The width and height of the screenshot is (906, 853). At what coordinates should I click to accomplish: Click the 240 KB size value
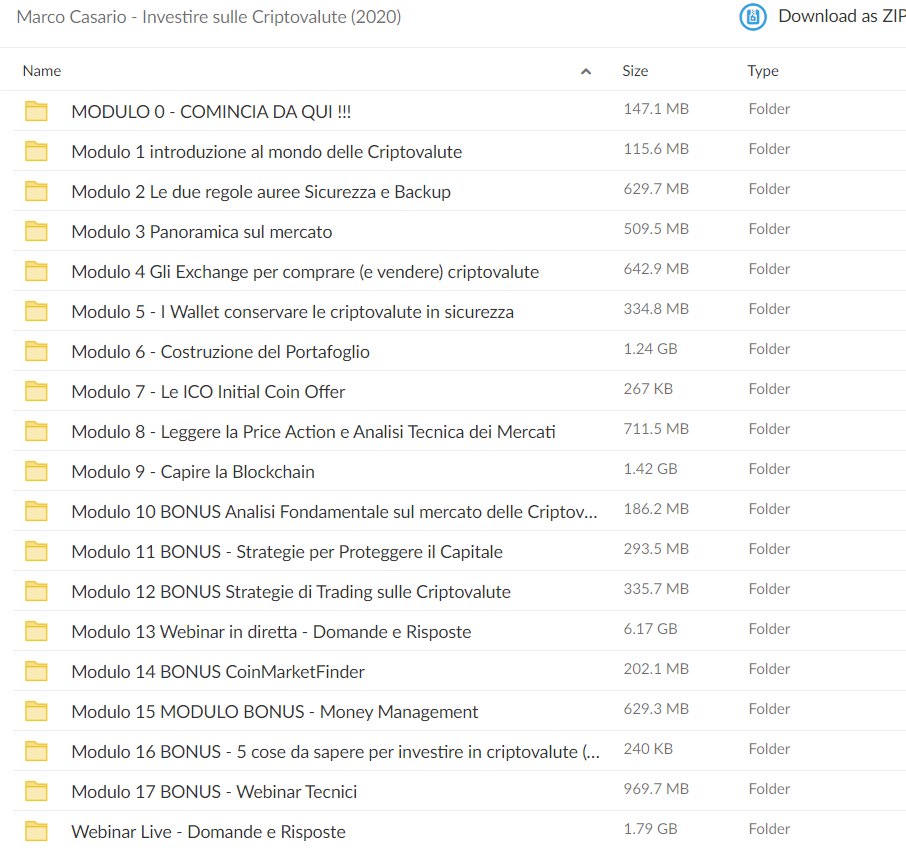click(648, 748)
